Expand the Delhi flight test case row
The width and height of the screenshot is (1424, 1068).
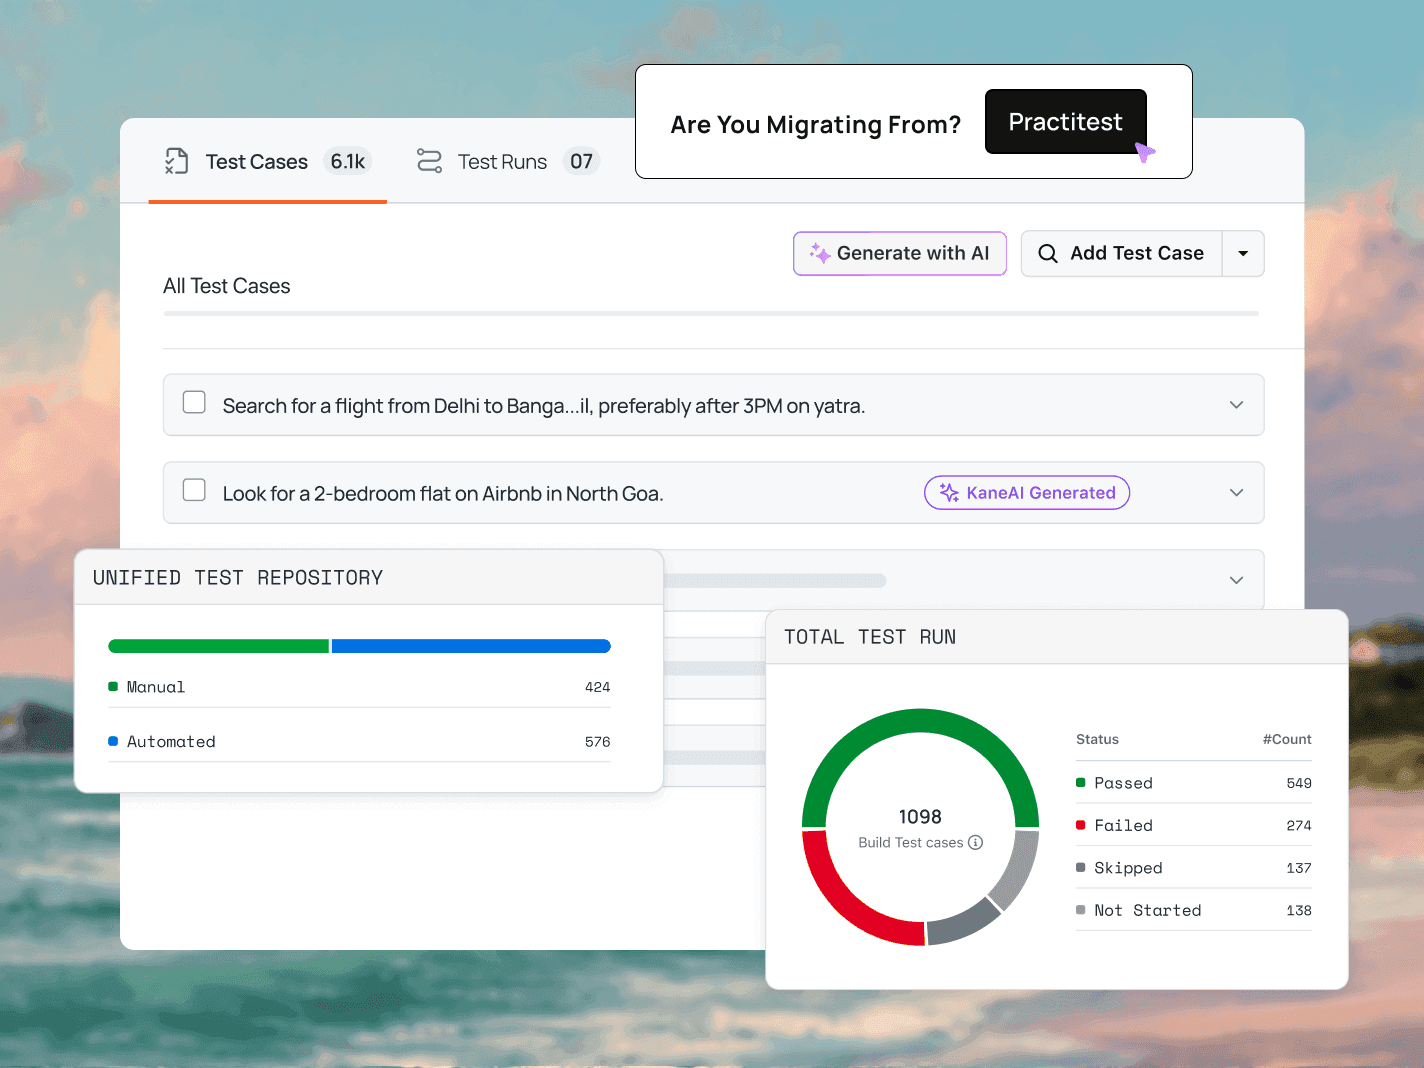1236,405
